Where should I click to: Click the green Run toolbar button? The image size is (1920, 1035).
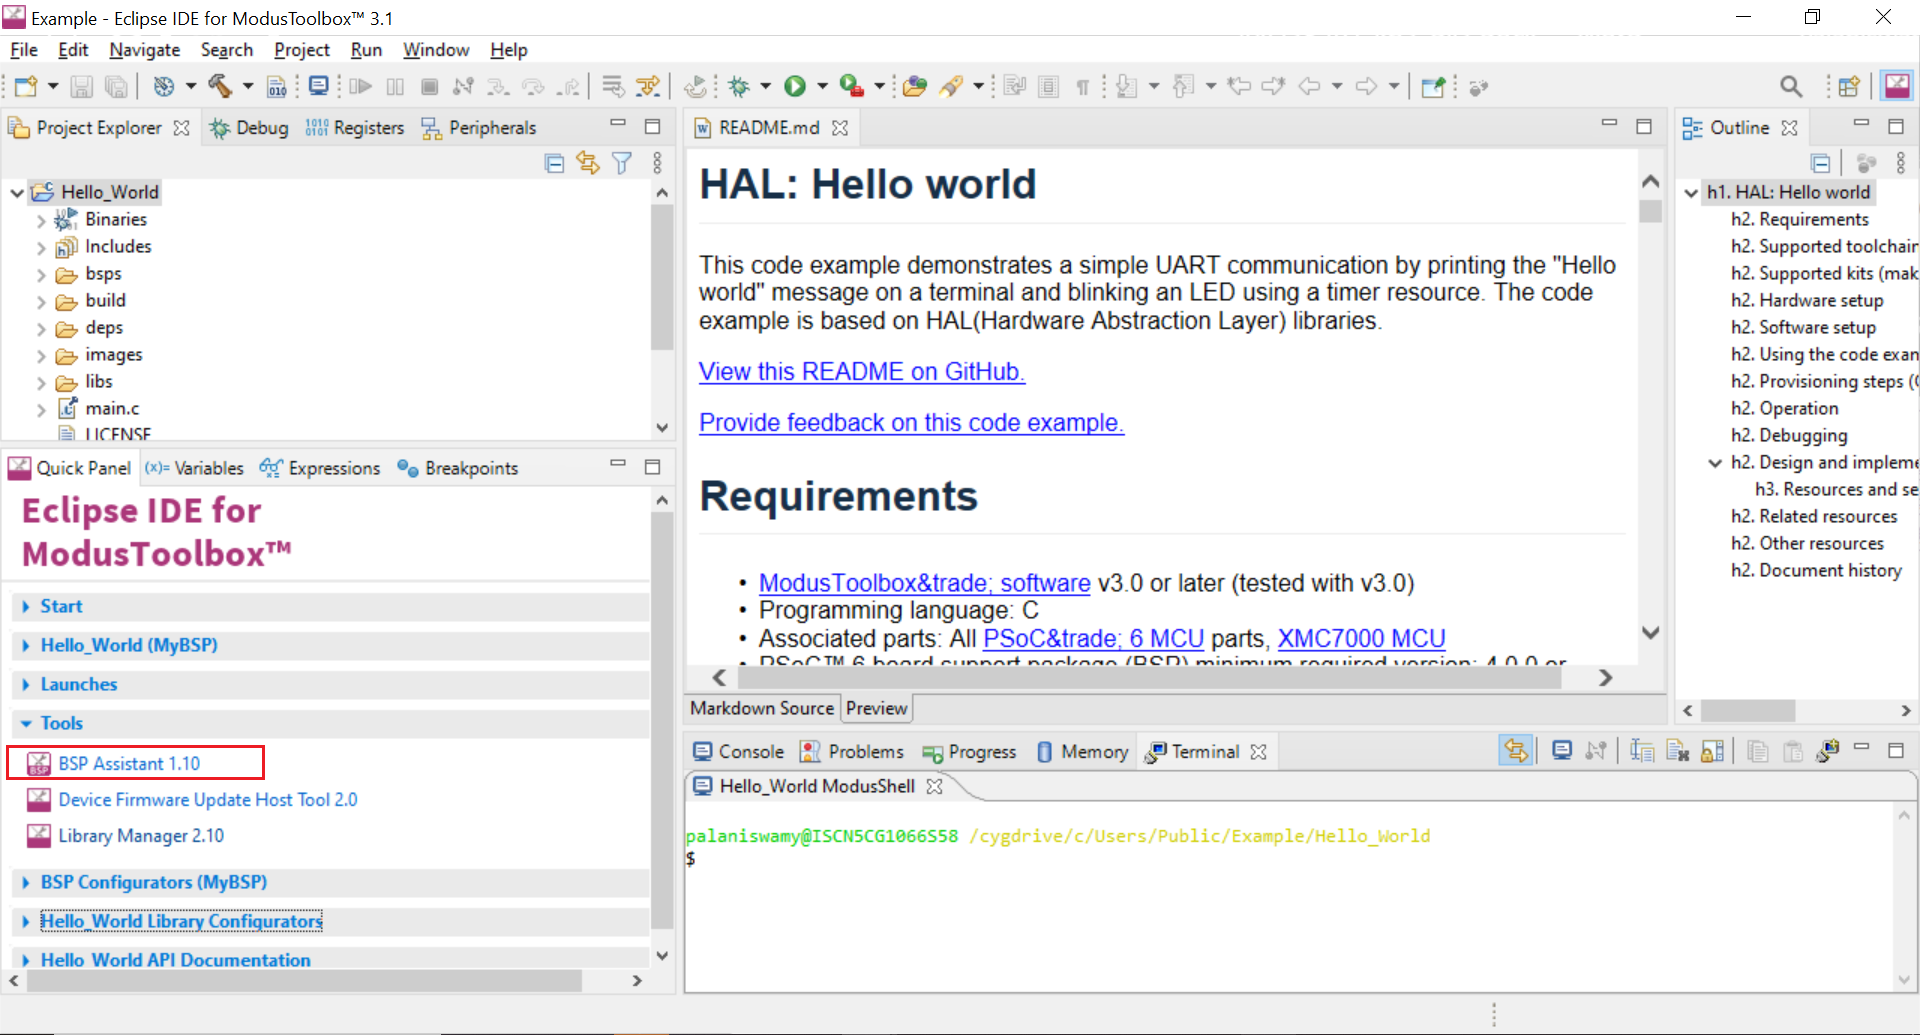[x=795, y=87]
